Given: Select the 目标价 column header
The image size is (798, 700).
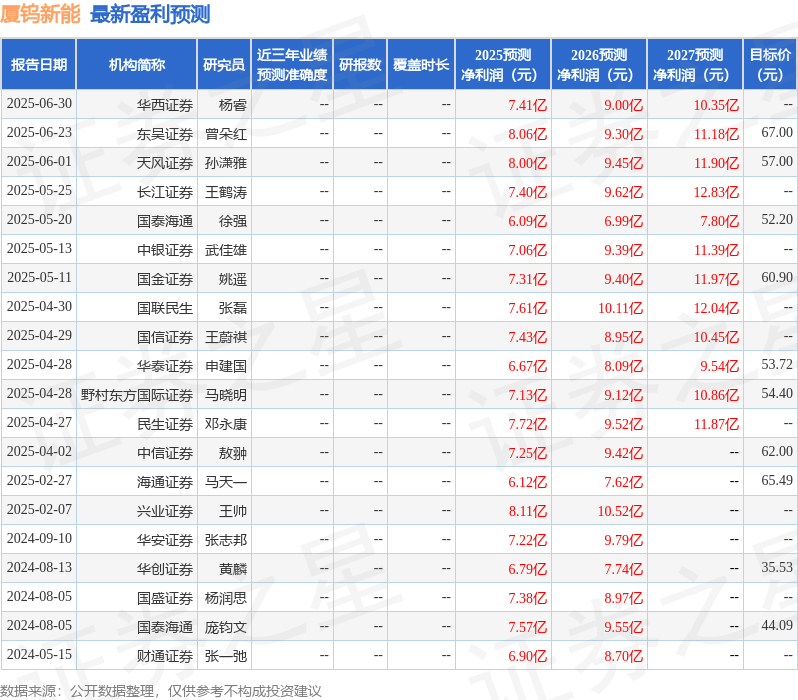Looking at the screenshot, I should click(770, 65).
